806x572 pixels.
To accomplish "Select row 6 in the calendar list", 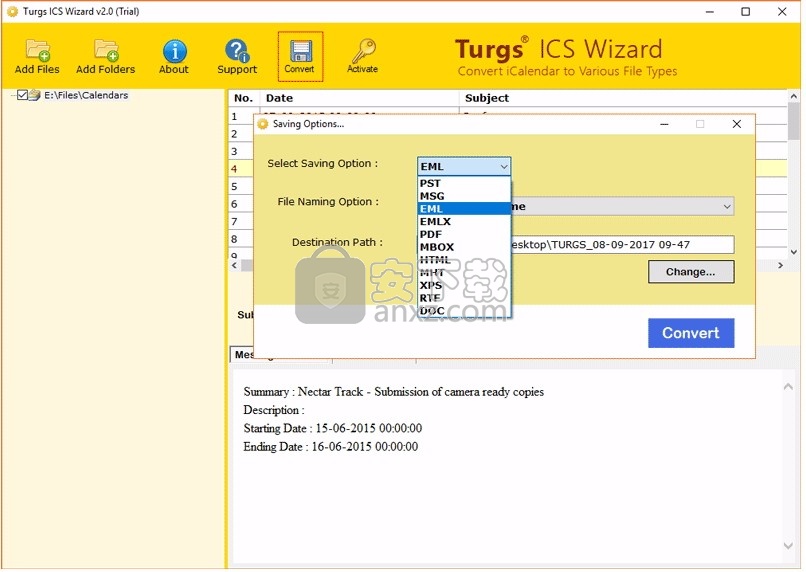I will pyautogui.click(x=241, y=204).
